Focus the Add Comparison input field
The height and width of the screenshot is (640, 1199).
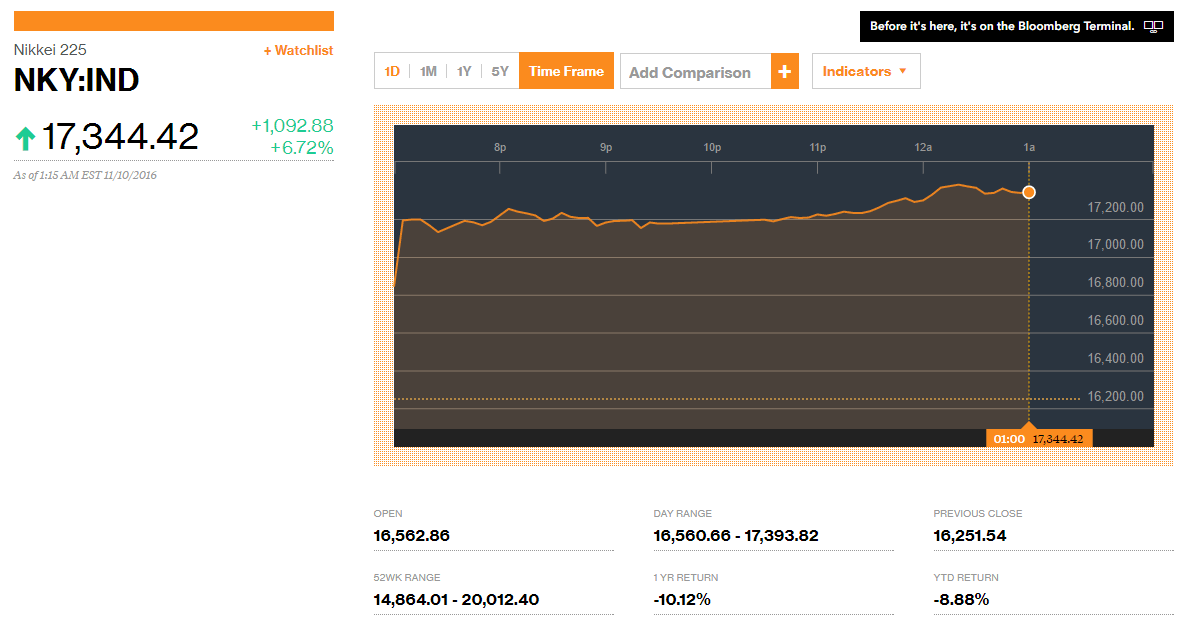pos(695,72)
